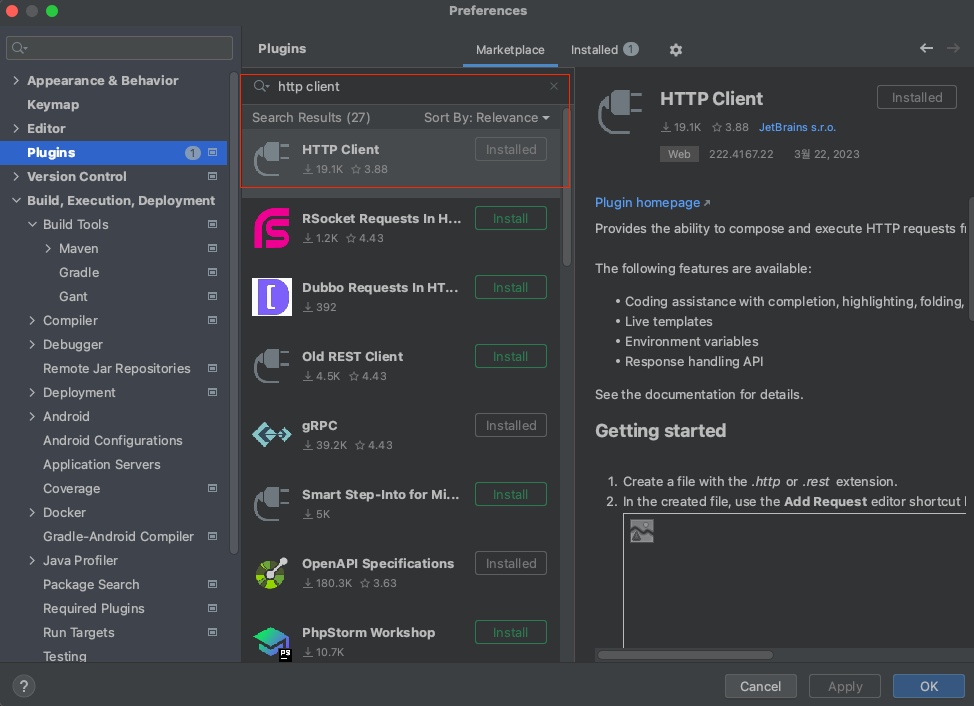This screenshot has width=974, height=706.
Task: Select Required Plugins in tree
Action: tap(94, 609)
